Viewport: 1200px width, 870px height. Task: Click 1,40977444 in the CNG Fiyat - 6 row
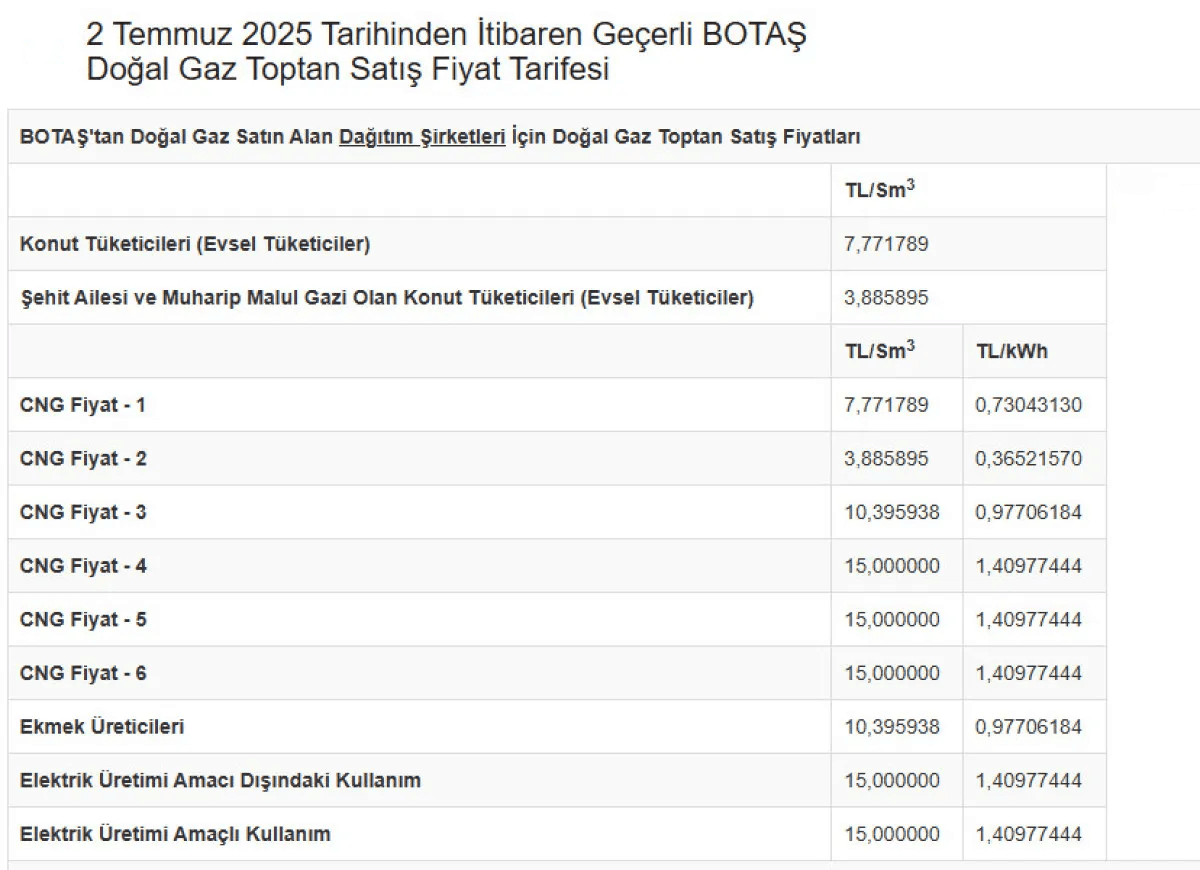(1028, 673)
